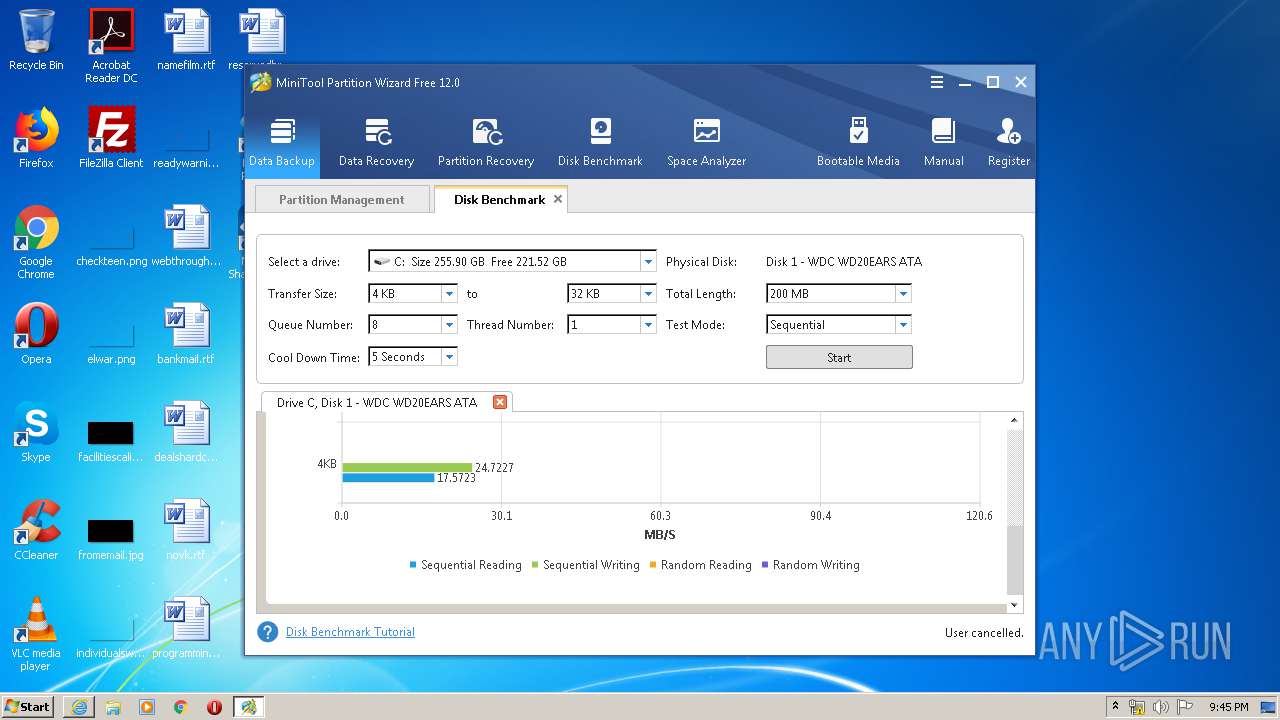Toggle Random Writing legend entry

coord(810,565)
